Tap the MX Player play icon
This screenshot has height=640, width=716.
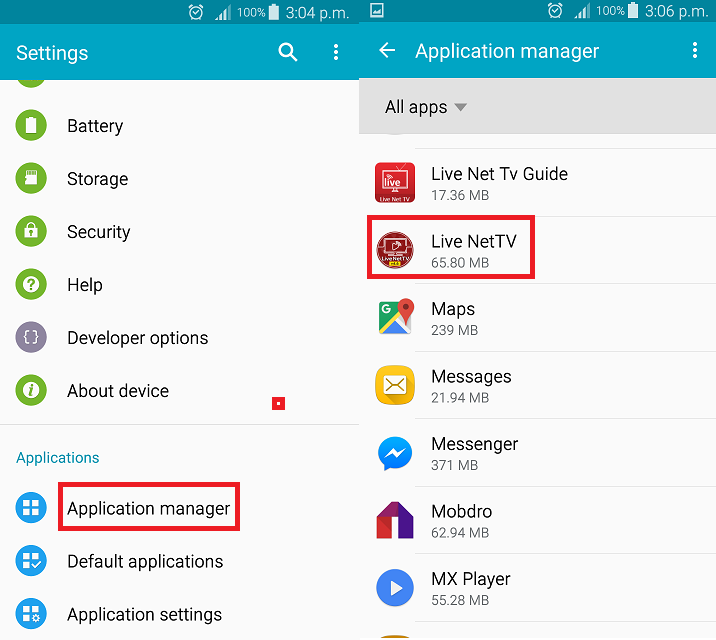(395, 588)
